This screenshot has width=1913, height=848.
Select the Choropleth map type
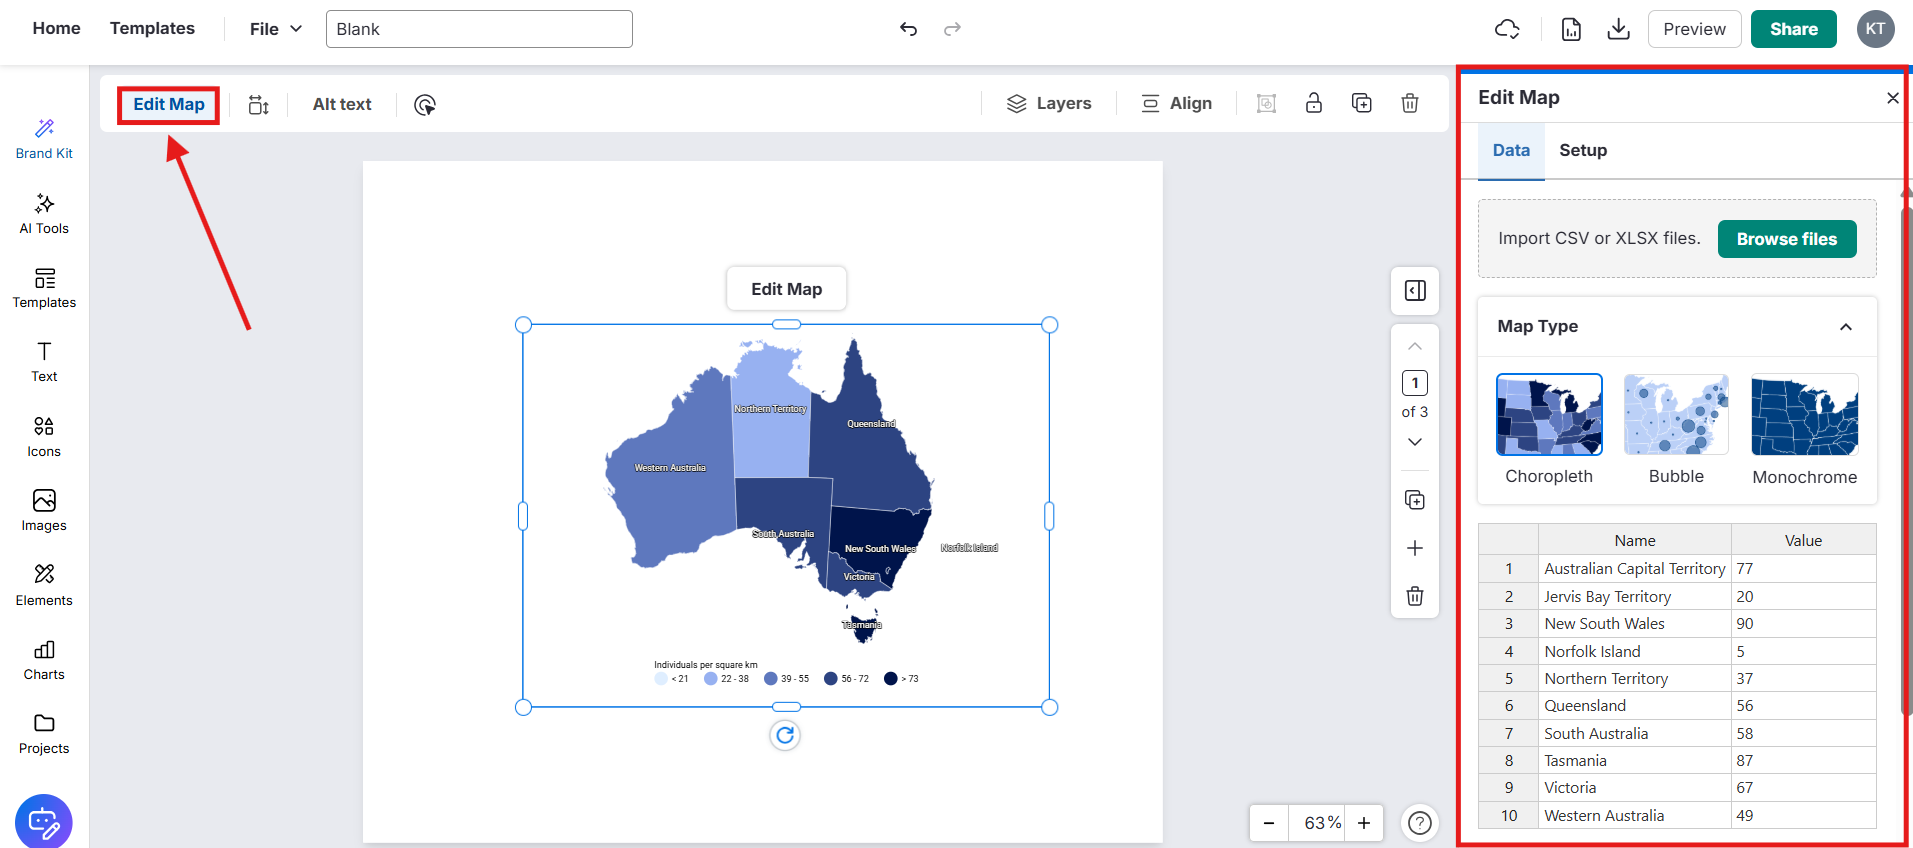(1549, 415)
